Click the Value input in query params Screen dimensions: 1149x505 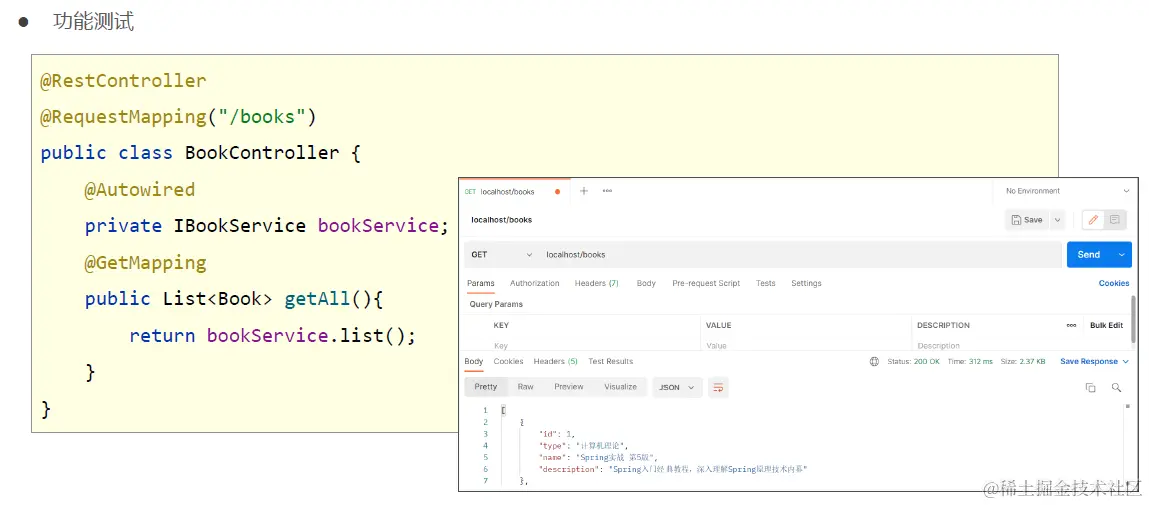click(806, 346)
